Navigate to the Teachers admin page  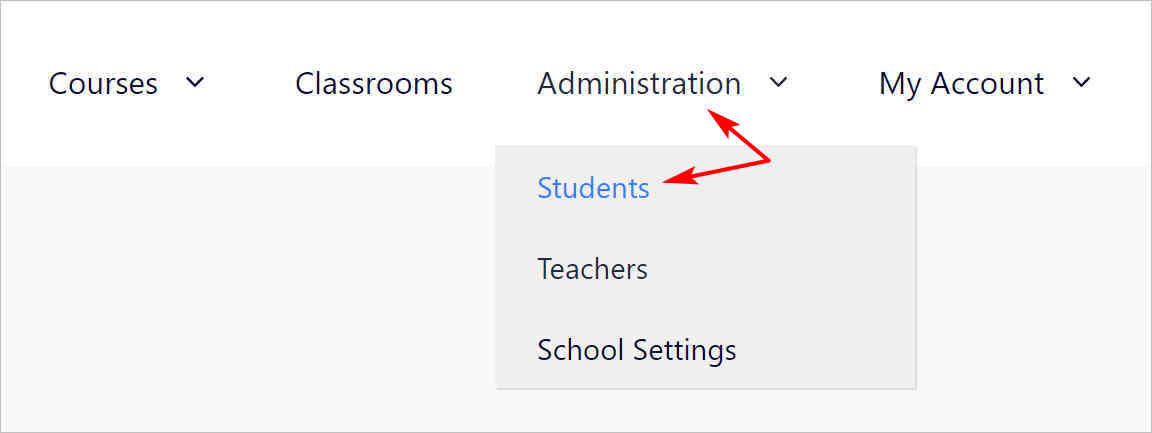click(592, 269)
